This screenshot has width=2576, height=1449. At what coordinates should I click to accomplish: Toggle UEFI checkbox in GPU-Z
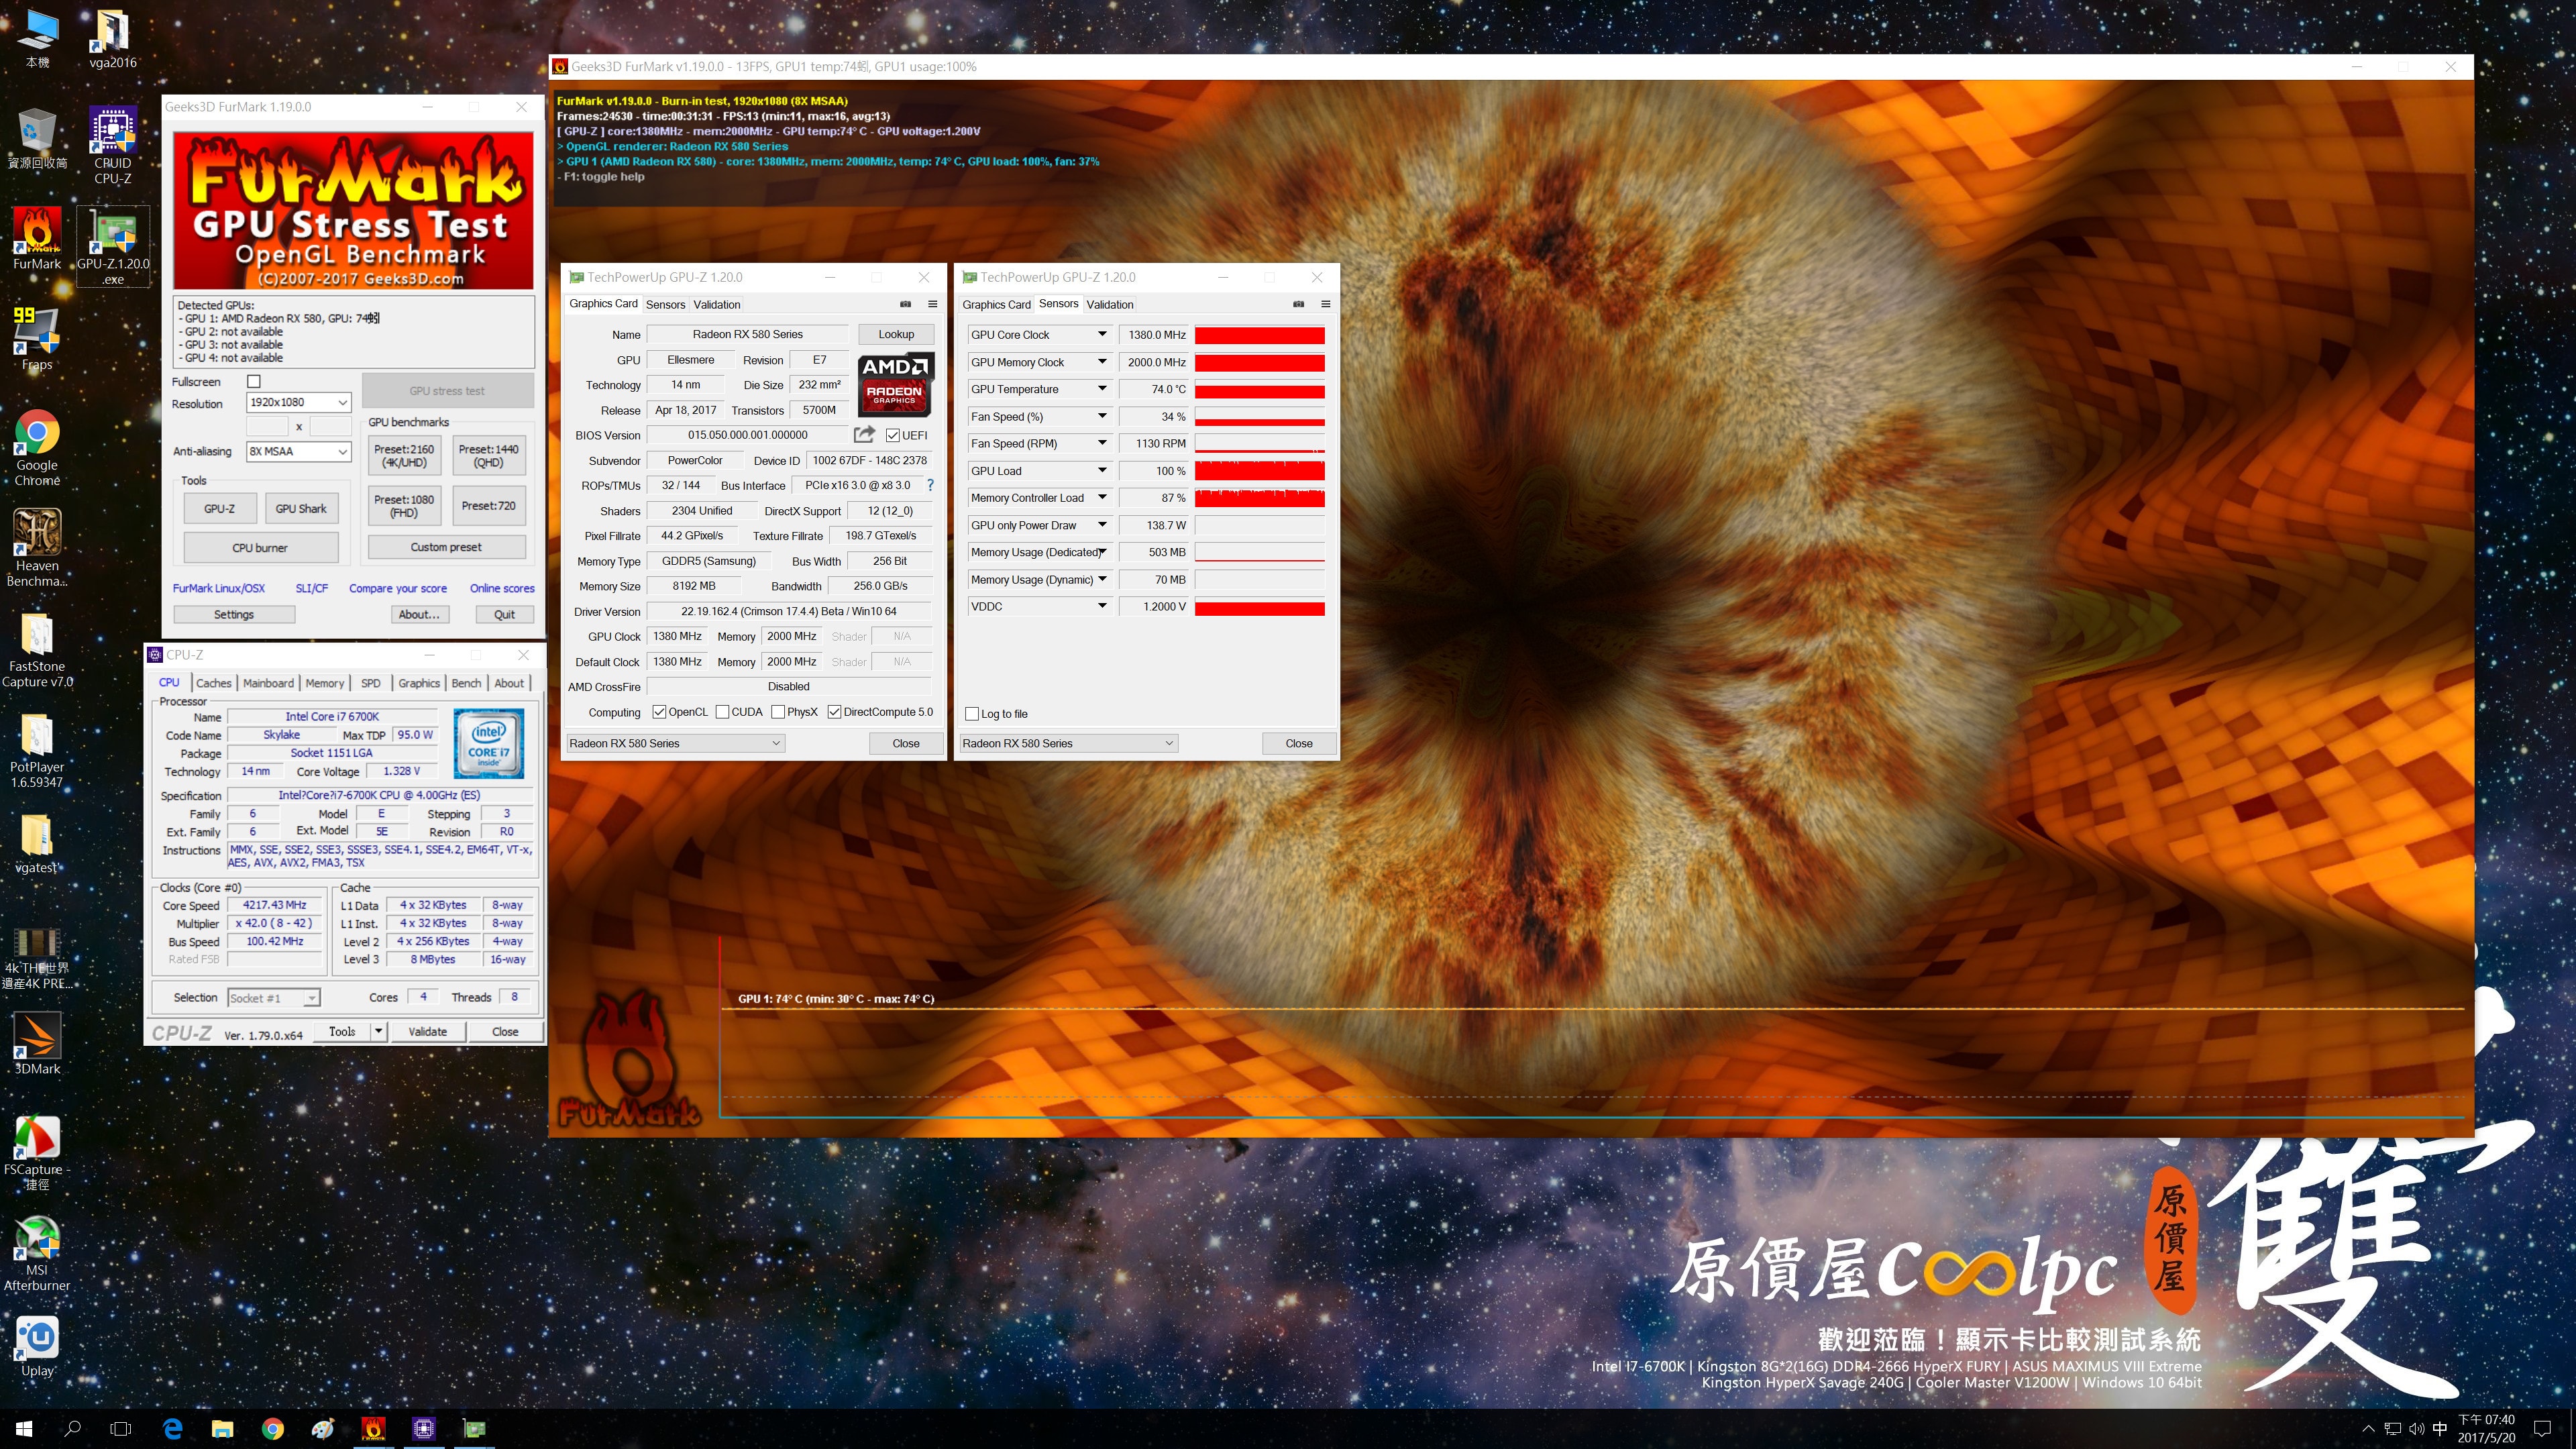[x=892, y=435]
